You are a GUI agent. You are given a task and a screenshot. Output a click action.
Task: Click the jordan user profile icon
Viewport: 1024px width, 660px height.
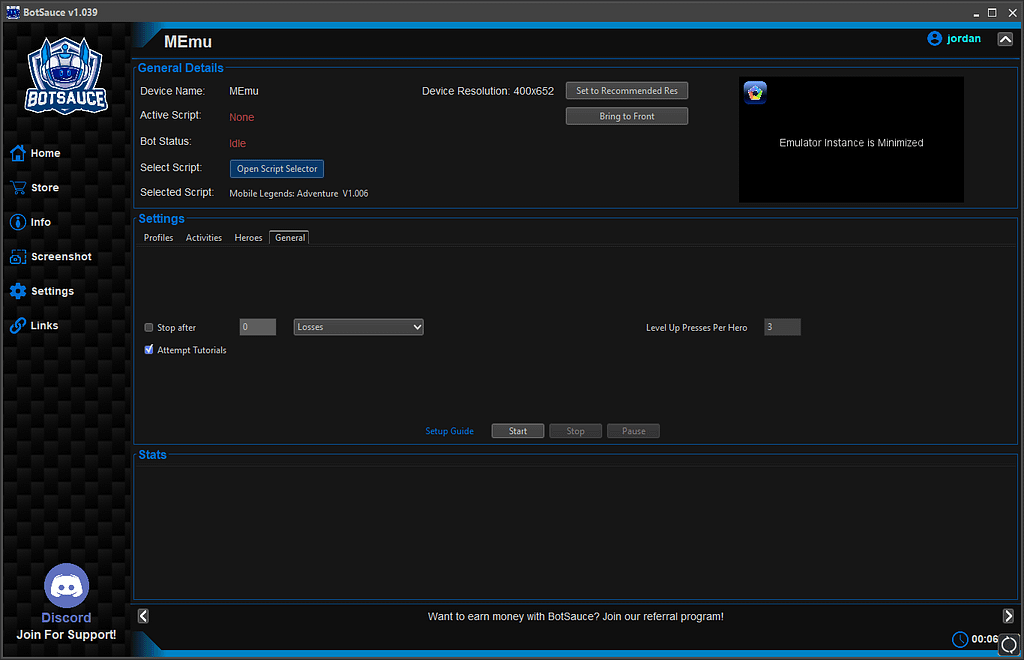point(935,39)
